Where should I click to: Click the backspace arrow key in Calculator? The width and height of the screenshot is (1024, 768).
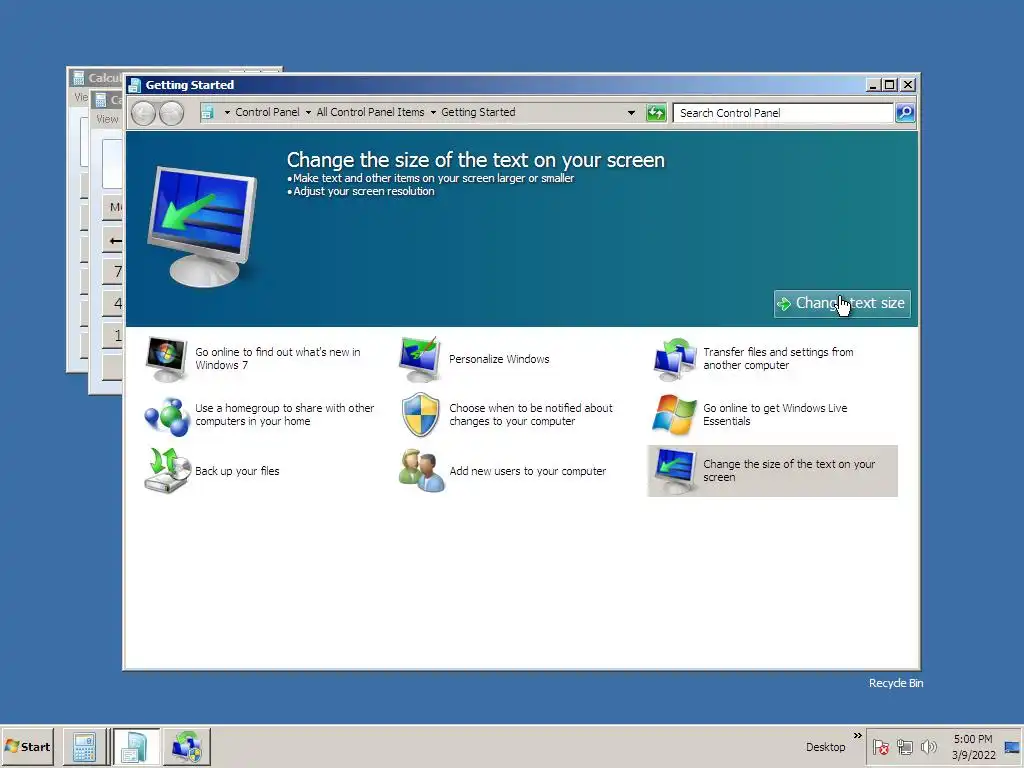tap(114, 240)
